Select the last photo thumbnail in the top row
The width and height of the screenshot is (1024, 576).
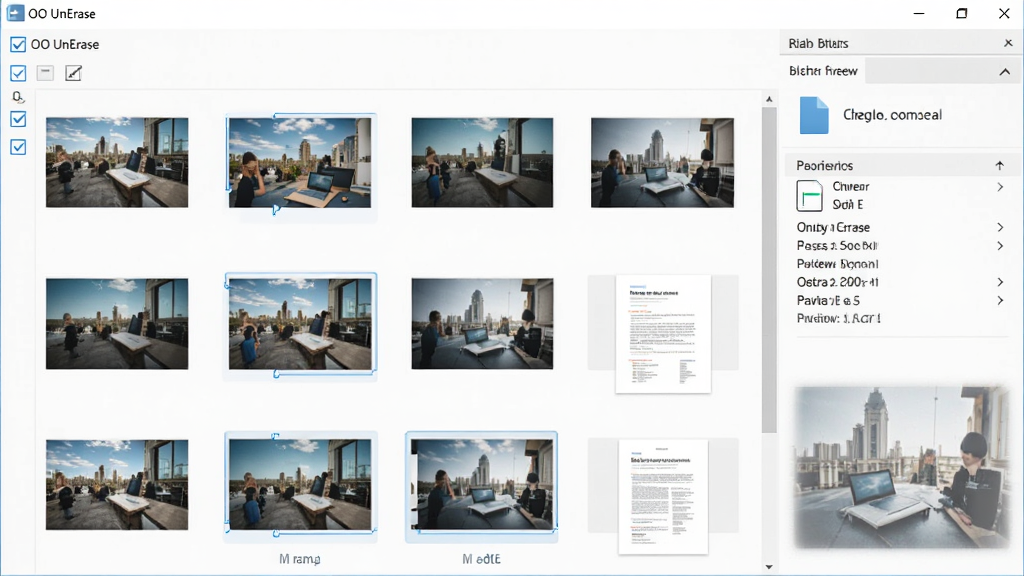pyautogui.click(x=662, y=163)
